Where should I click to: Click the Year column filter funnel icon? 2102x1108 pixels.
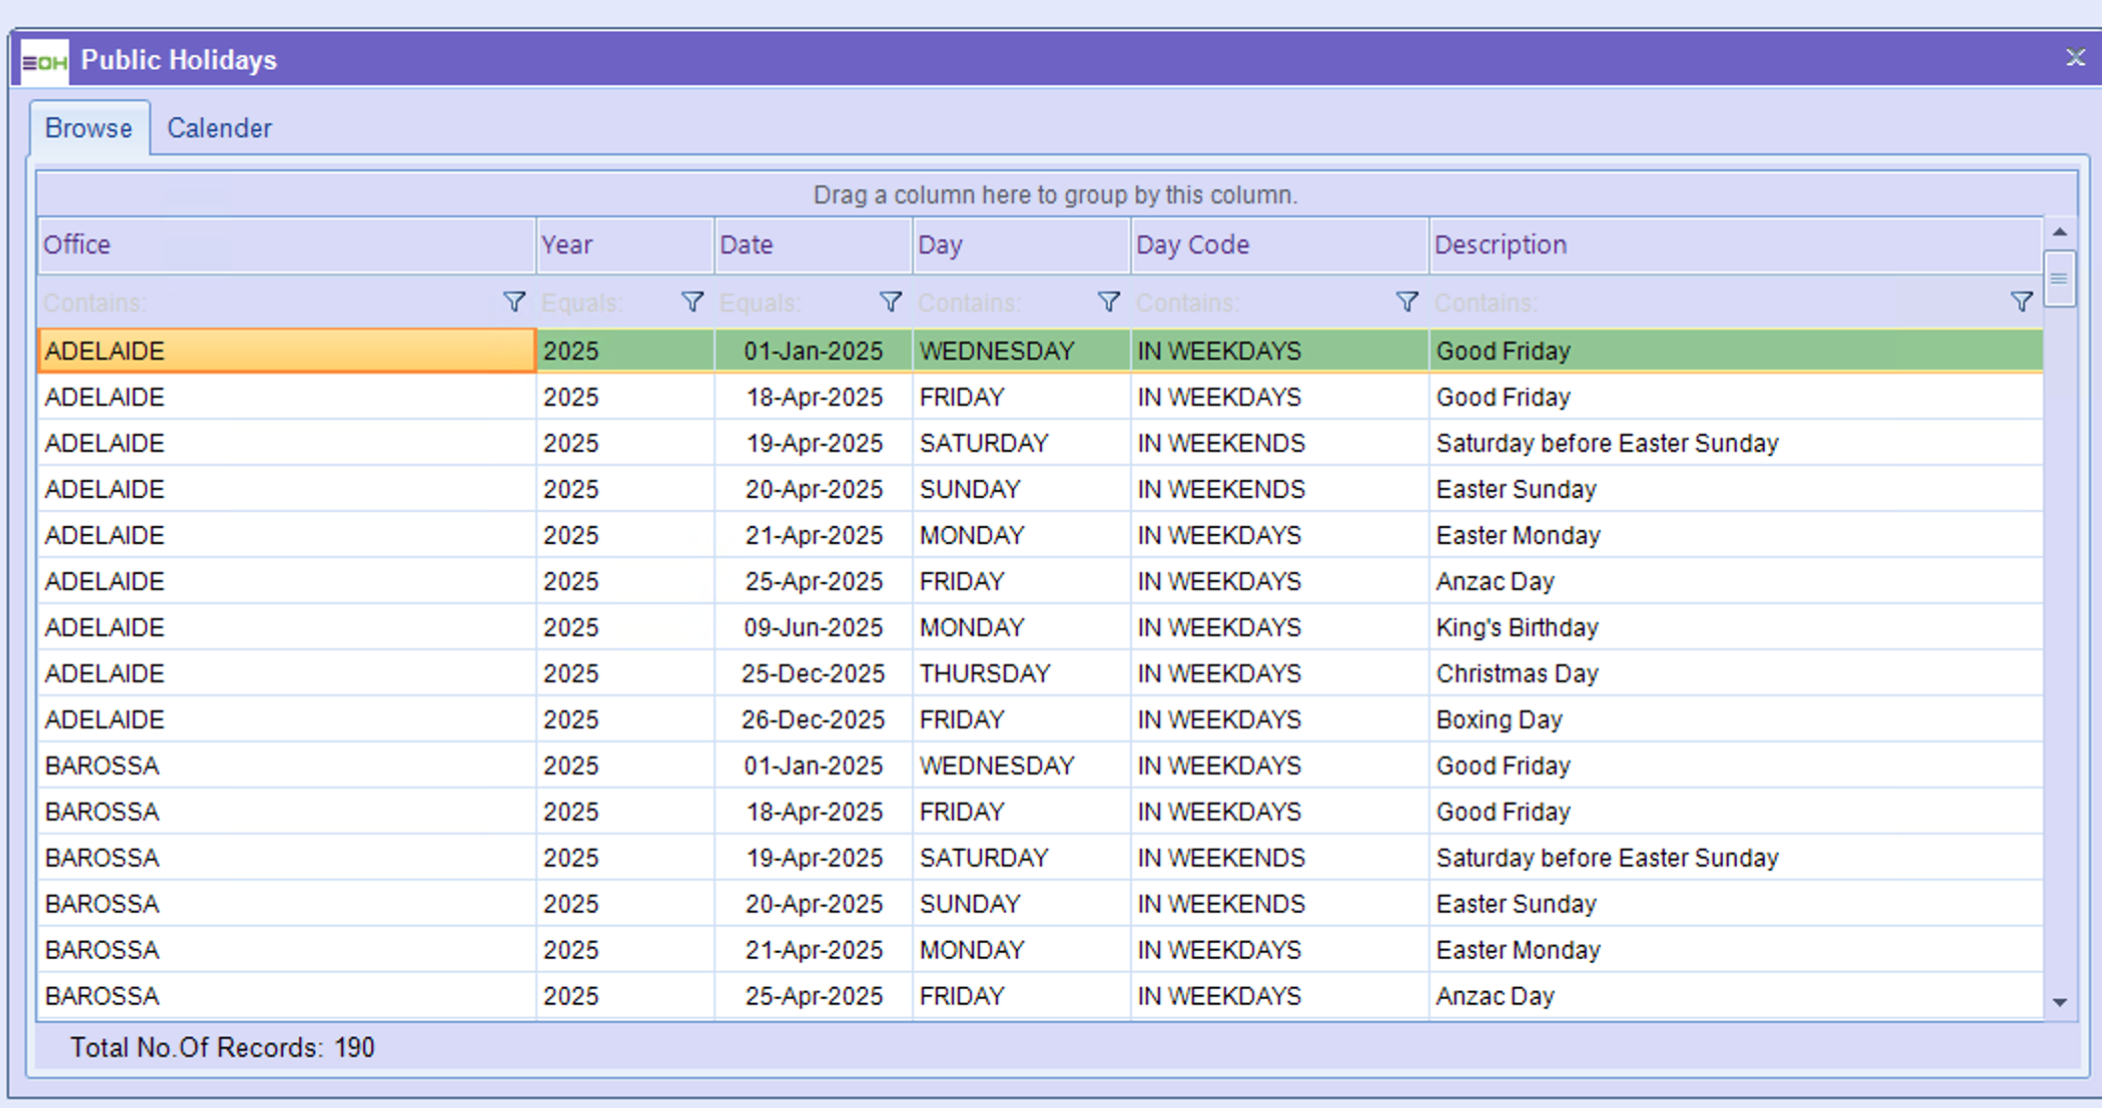692,302
